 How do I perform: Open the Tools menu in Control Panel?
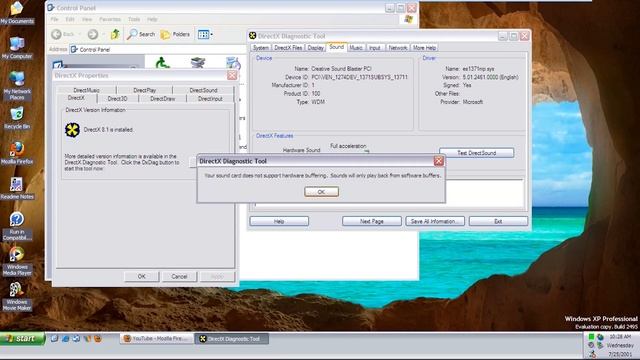coord(134,19)
